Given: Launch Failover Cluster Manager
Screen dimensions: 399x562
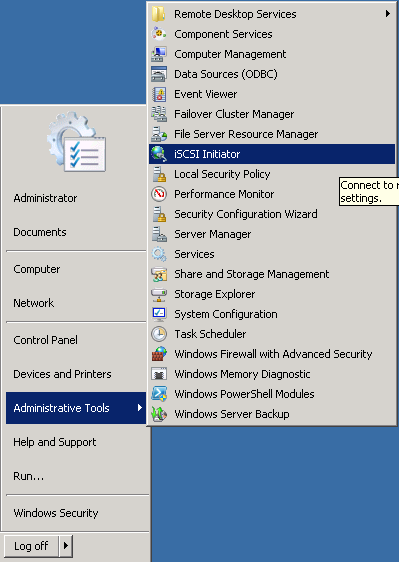Looking at the screenshot, I should pyautogui.click(x=272, y=114).
